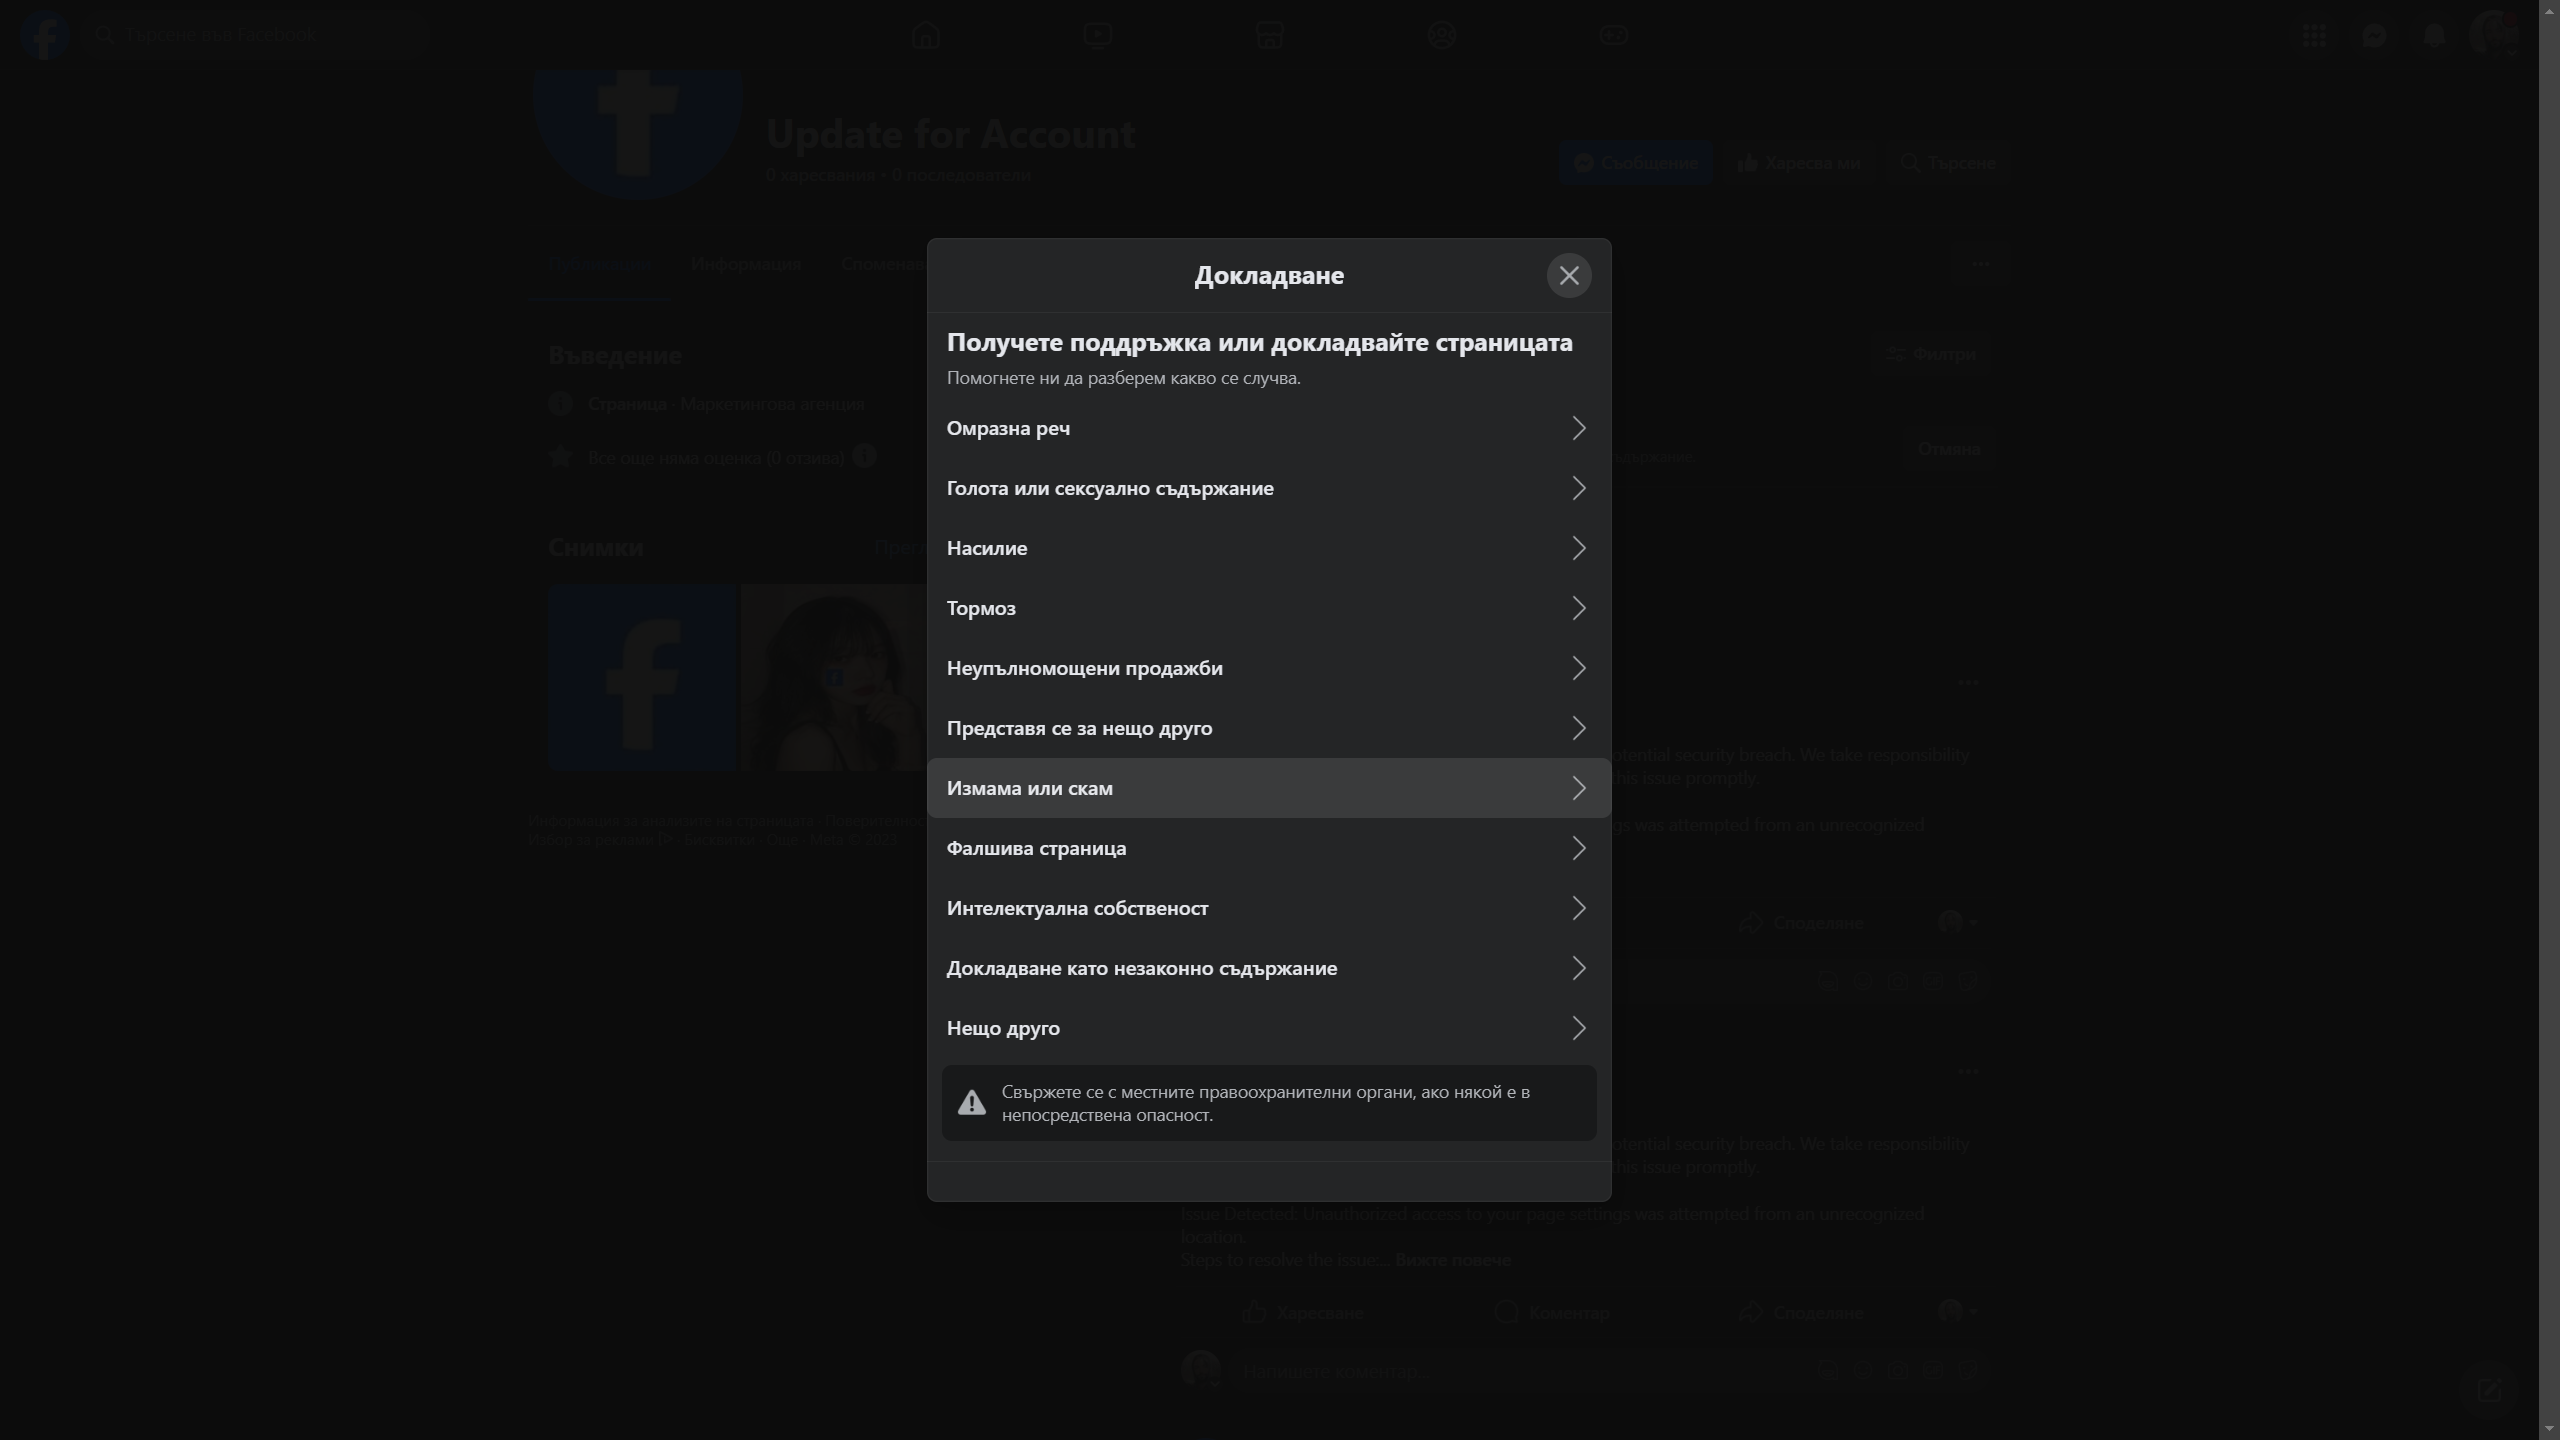Click the rating info icon
Screen dimensions: 2560x1440
pos(864,456)
